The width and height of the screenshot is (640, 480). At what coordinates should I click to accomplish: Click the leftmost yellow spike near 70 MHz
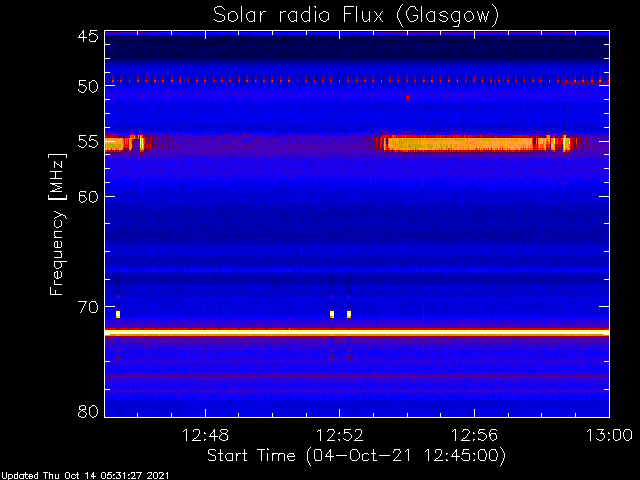[x=118, y=314]
